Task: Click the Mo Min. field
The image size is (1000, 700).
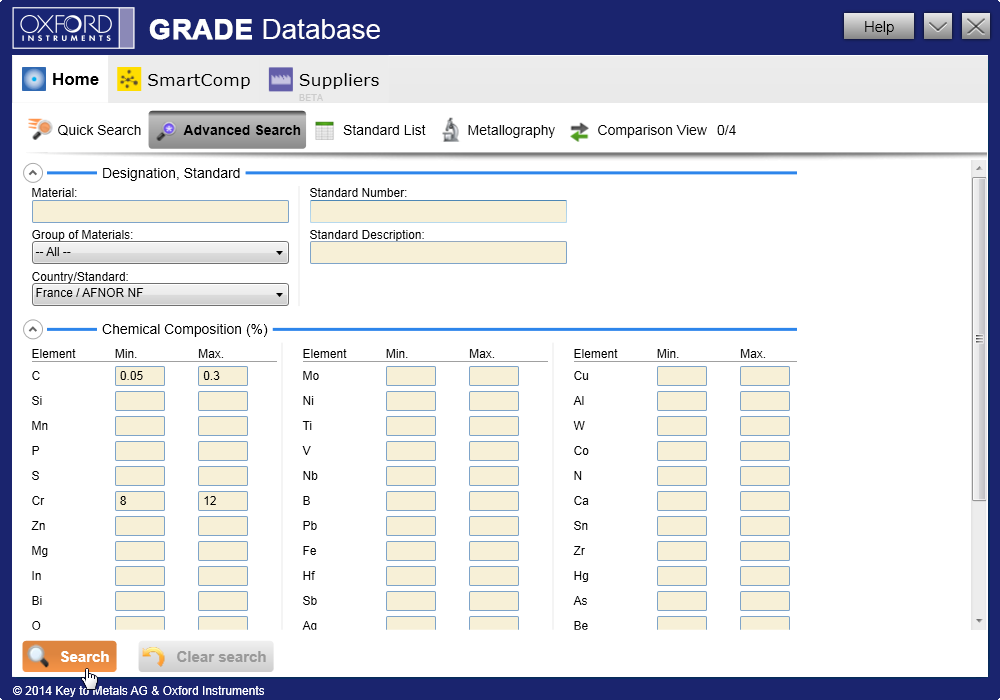Action: (x=411, y=376)
